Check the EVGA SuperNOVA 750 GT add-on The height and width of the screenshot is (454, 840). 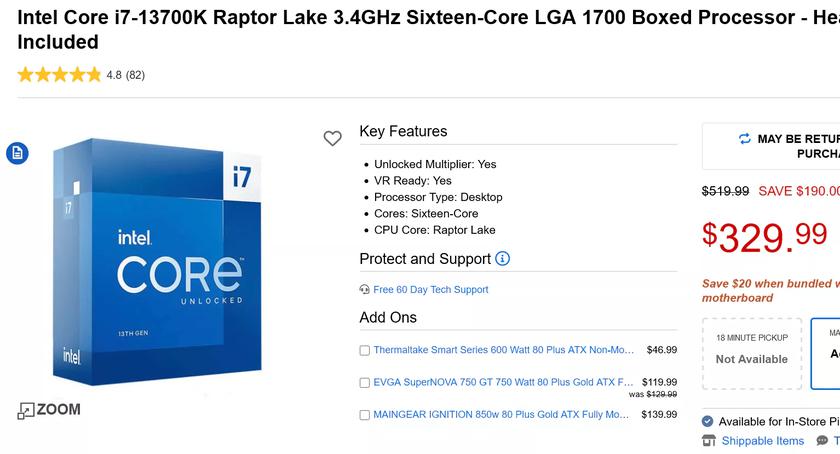click(365, 382)
